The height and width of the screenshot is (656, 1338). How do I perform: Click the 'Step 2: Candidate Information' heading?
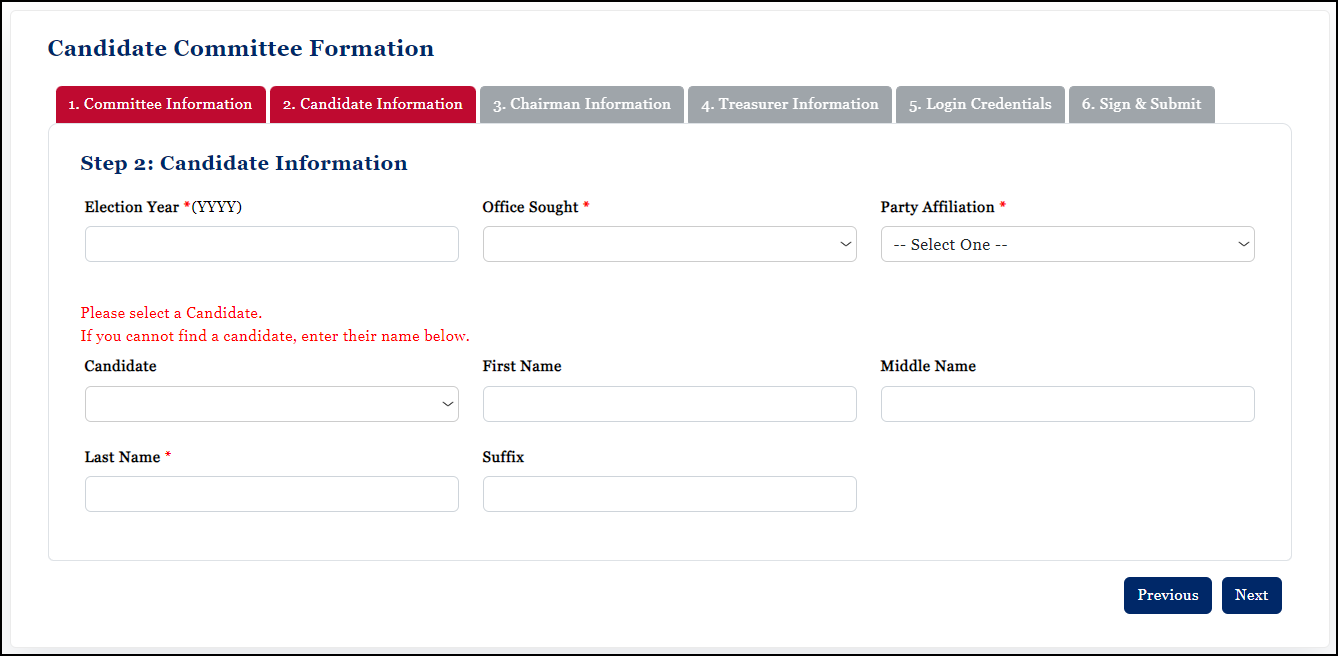[244, 163]
